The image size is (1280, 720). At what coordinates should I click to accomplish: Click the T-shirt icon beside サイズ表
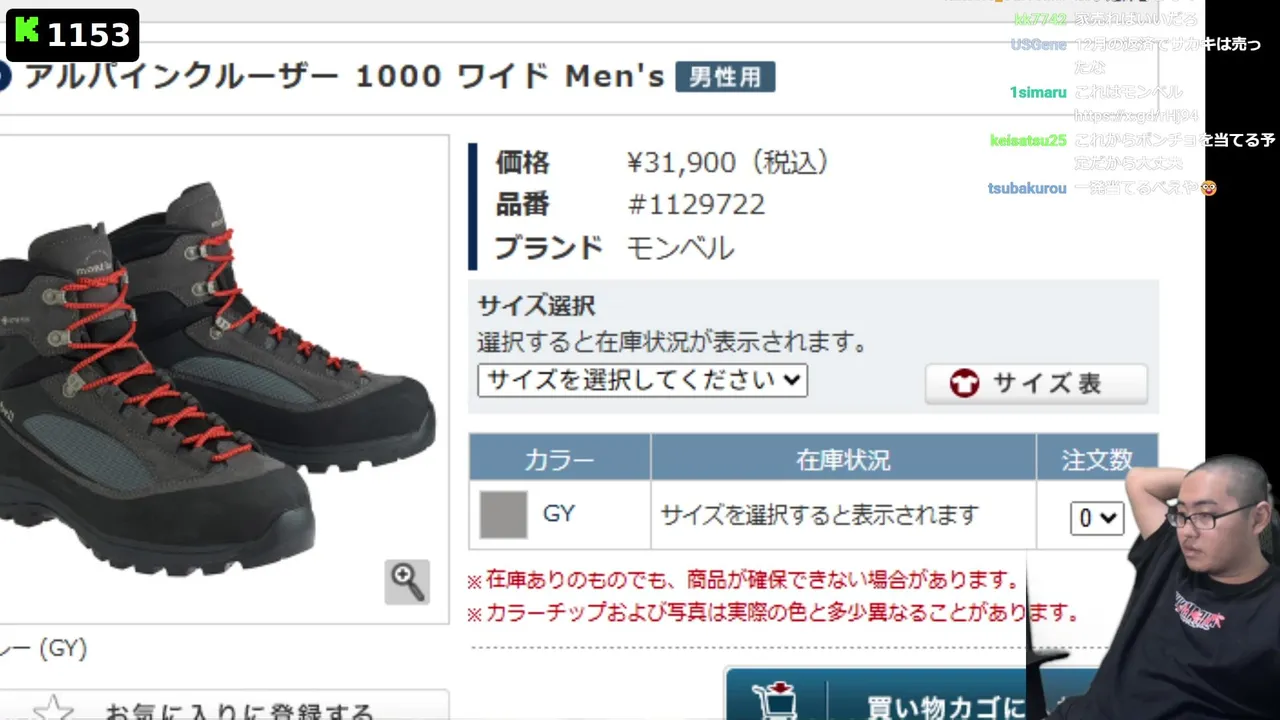[x=964, y=383]
